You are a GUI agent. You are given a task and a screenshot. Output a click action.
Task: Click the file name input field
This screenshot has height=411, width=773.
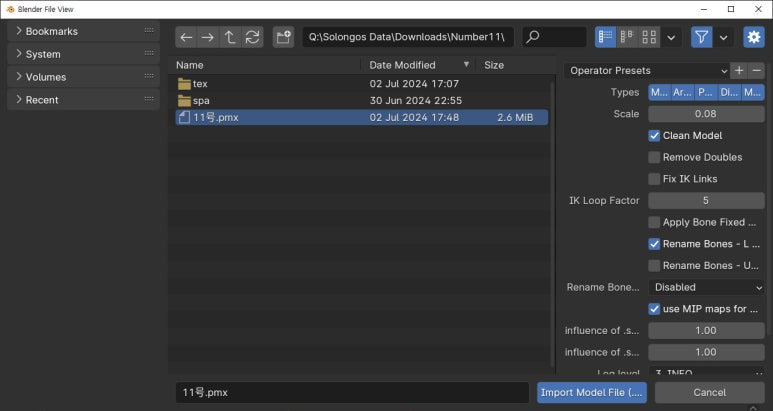tap(352, 393)
